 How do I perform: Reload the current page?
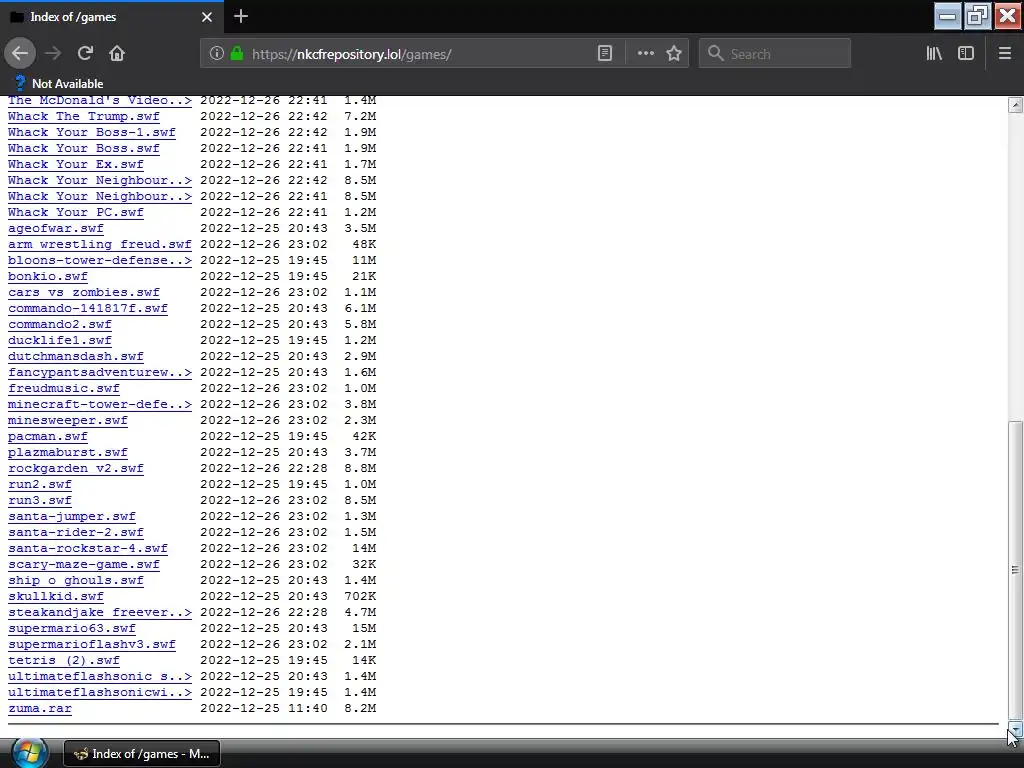pos(85,54)
